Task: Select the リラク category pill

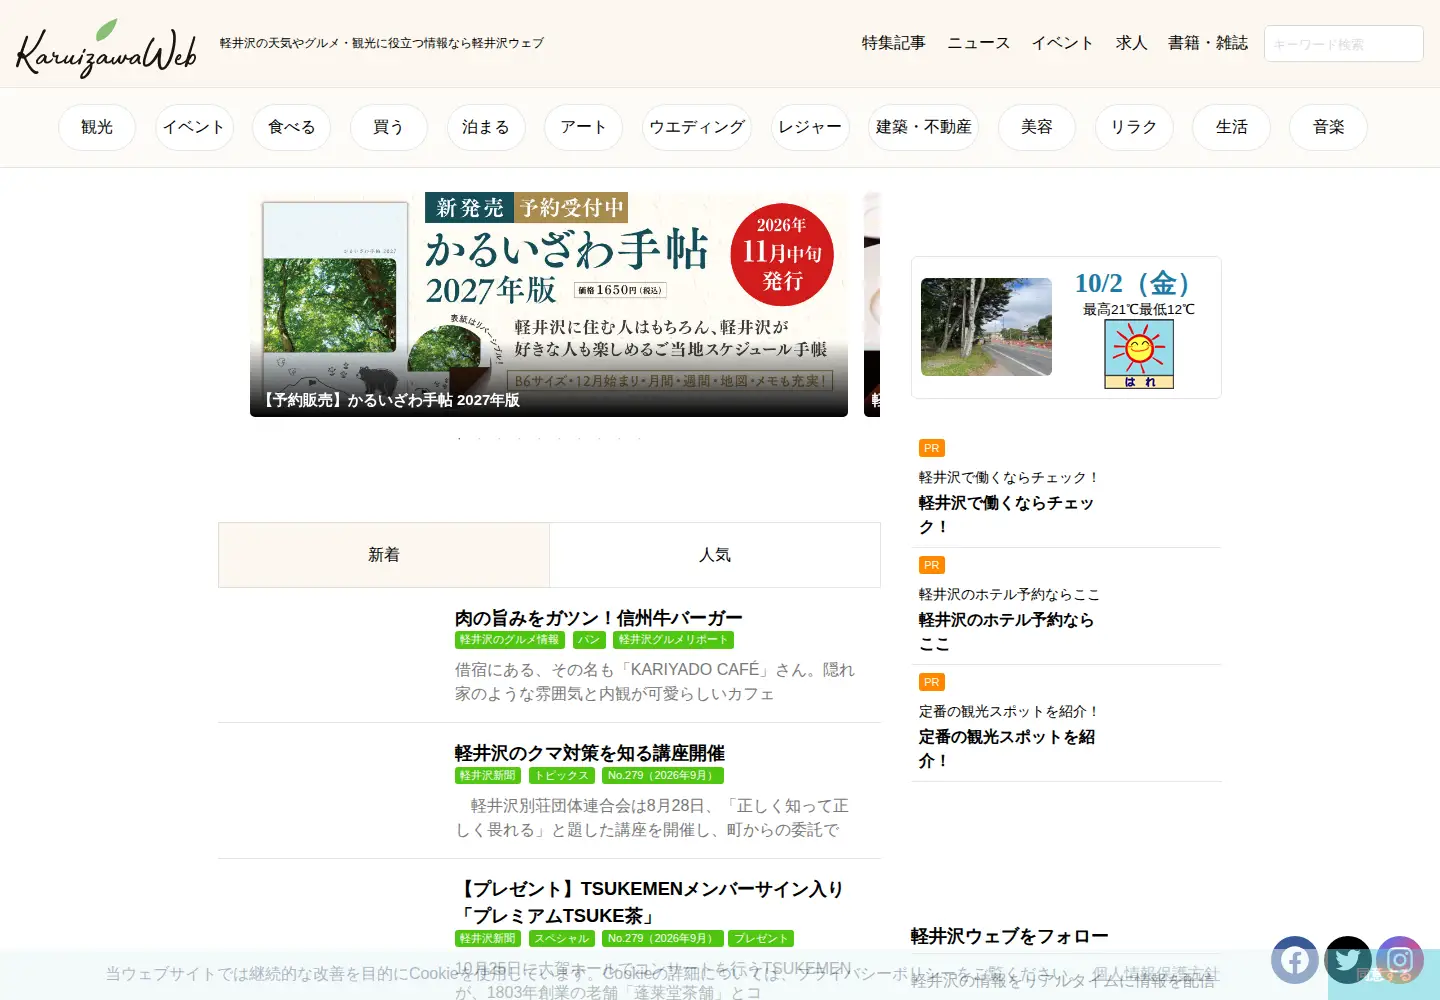Action: [x=1134, y=127]
